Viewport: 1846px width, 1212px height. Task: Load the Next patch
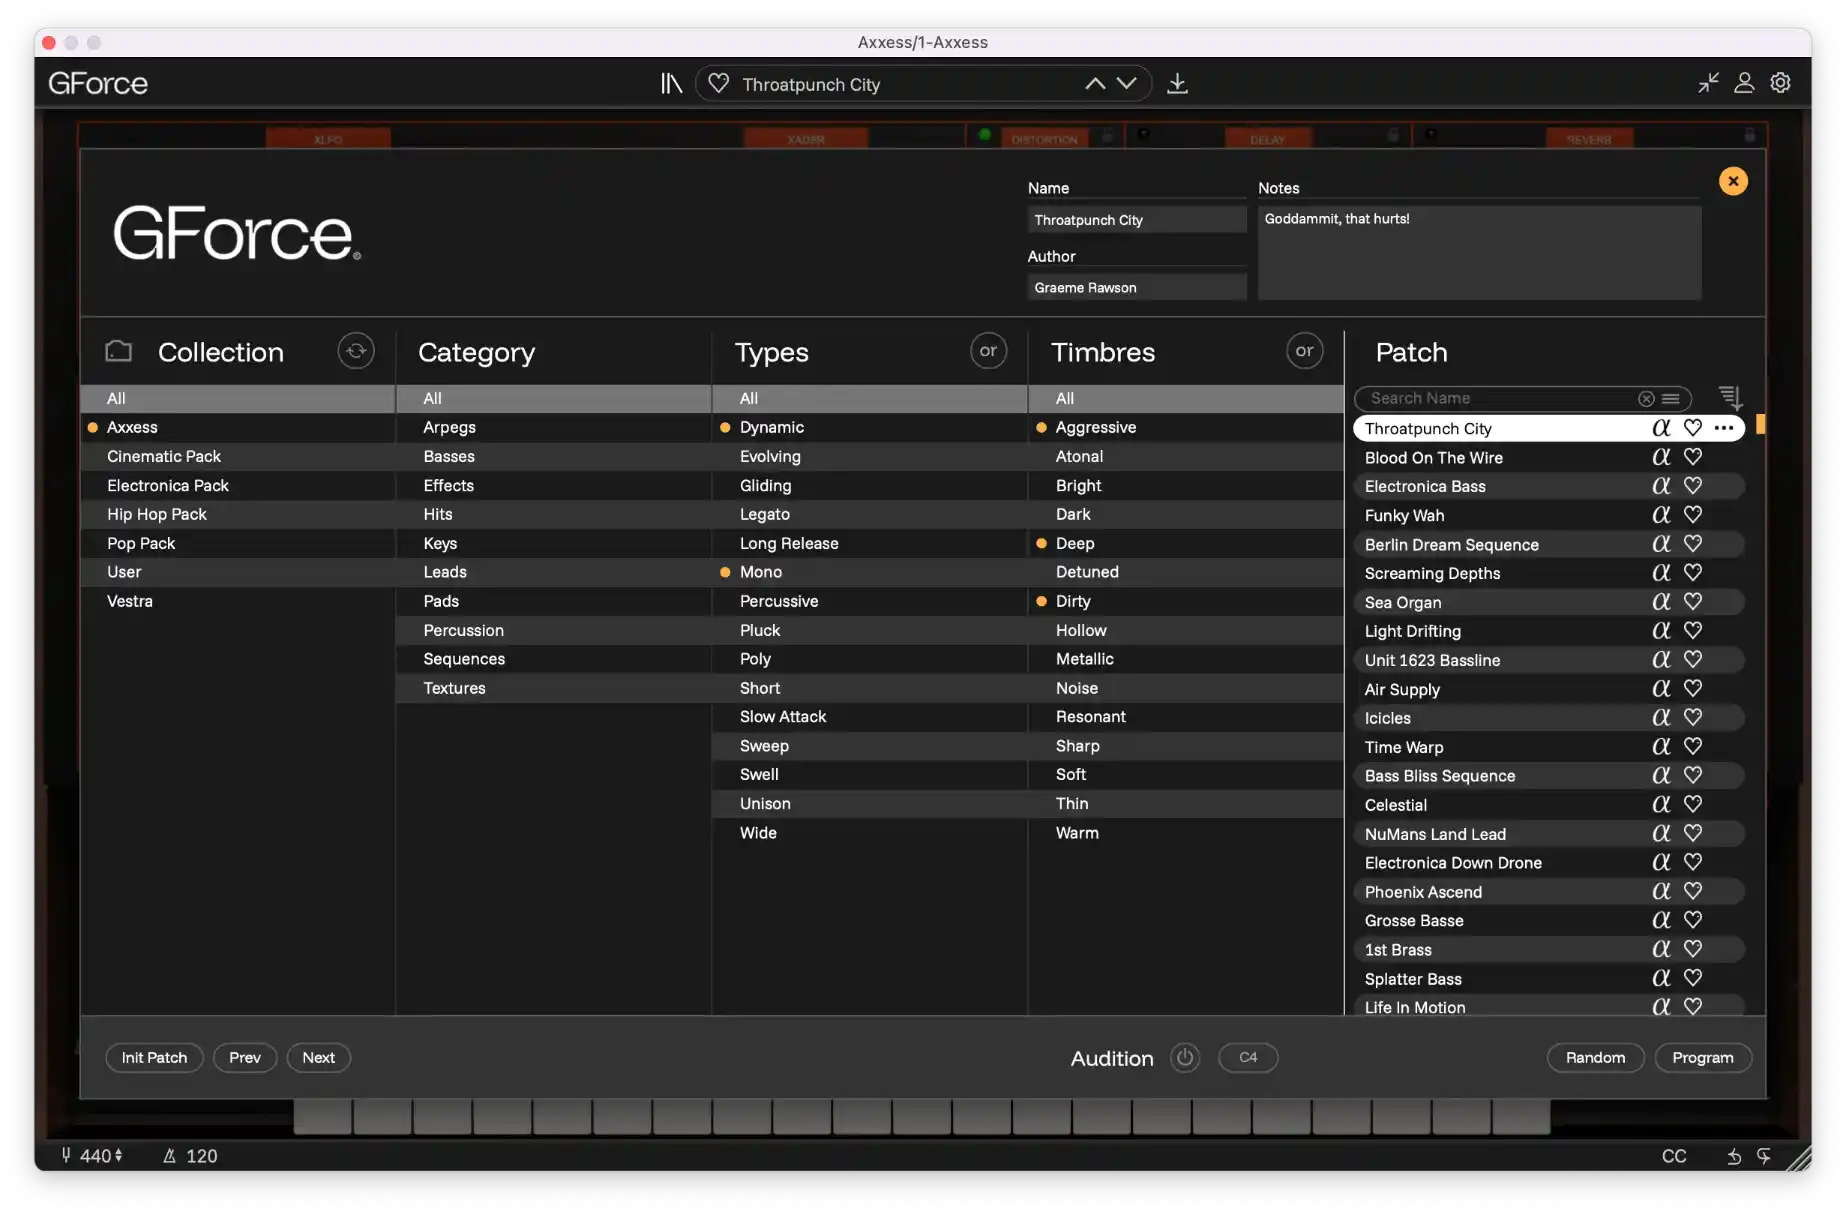319,1058
